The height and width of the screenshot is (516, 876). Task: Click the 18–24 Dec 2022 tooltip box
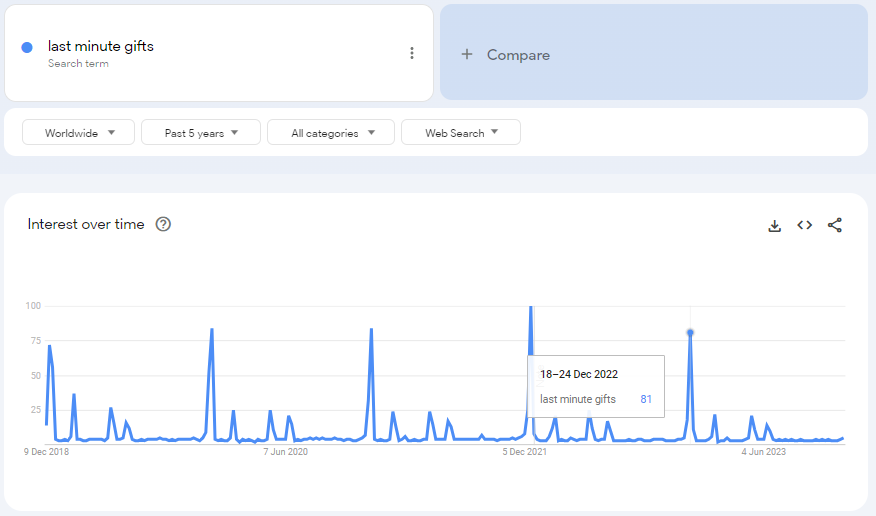596,387
